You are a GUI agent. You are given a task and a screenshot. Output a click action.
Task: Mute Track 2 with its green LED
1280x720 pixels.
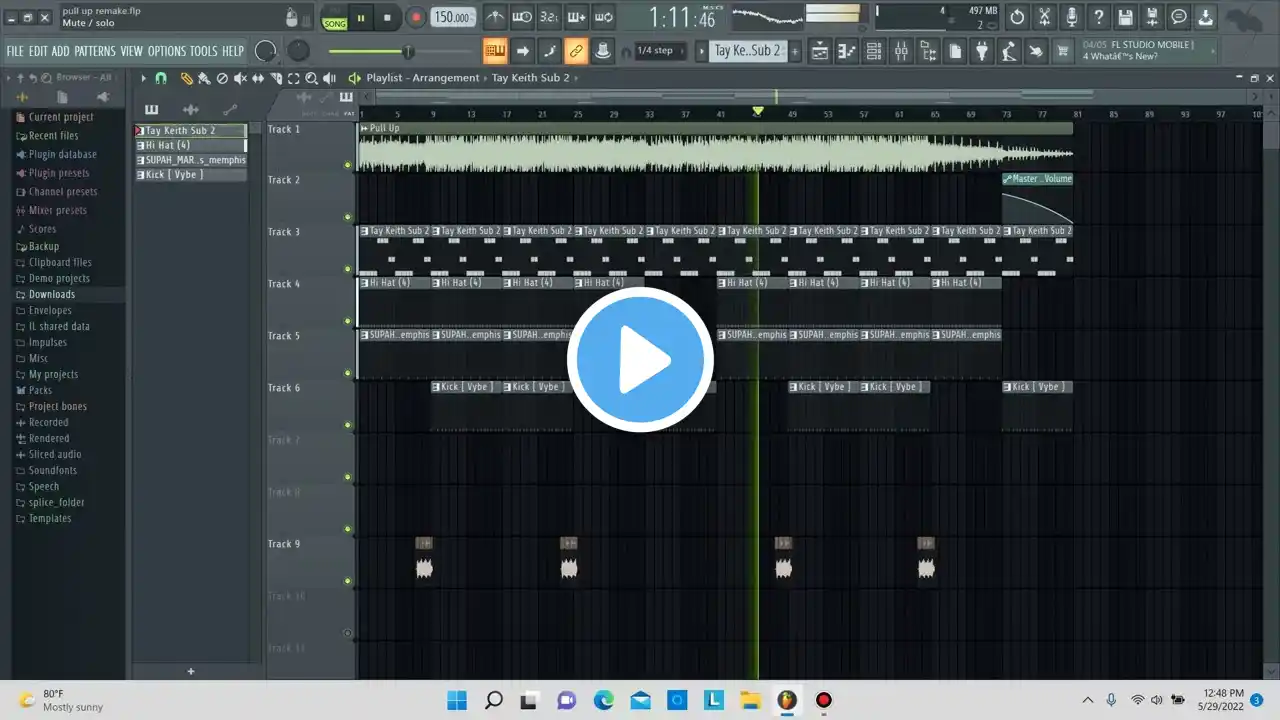coord(348,217)
